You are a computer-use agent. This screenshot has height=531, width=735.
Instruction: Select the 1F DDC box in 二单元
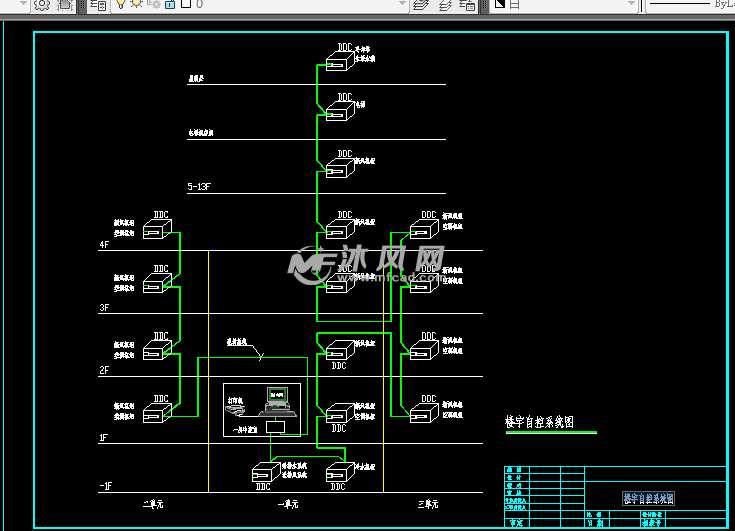(x=157, y=413)
